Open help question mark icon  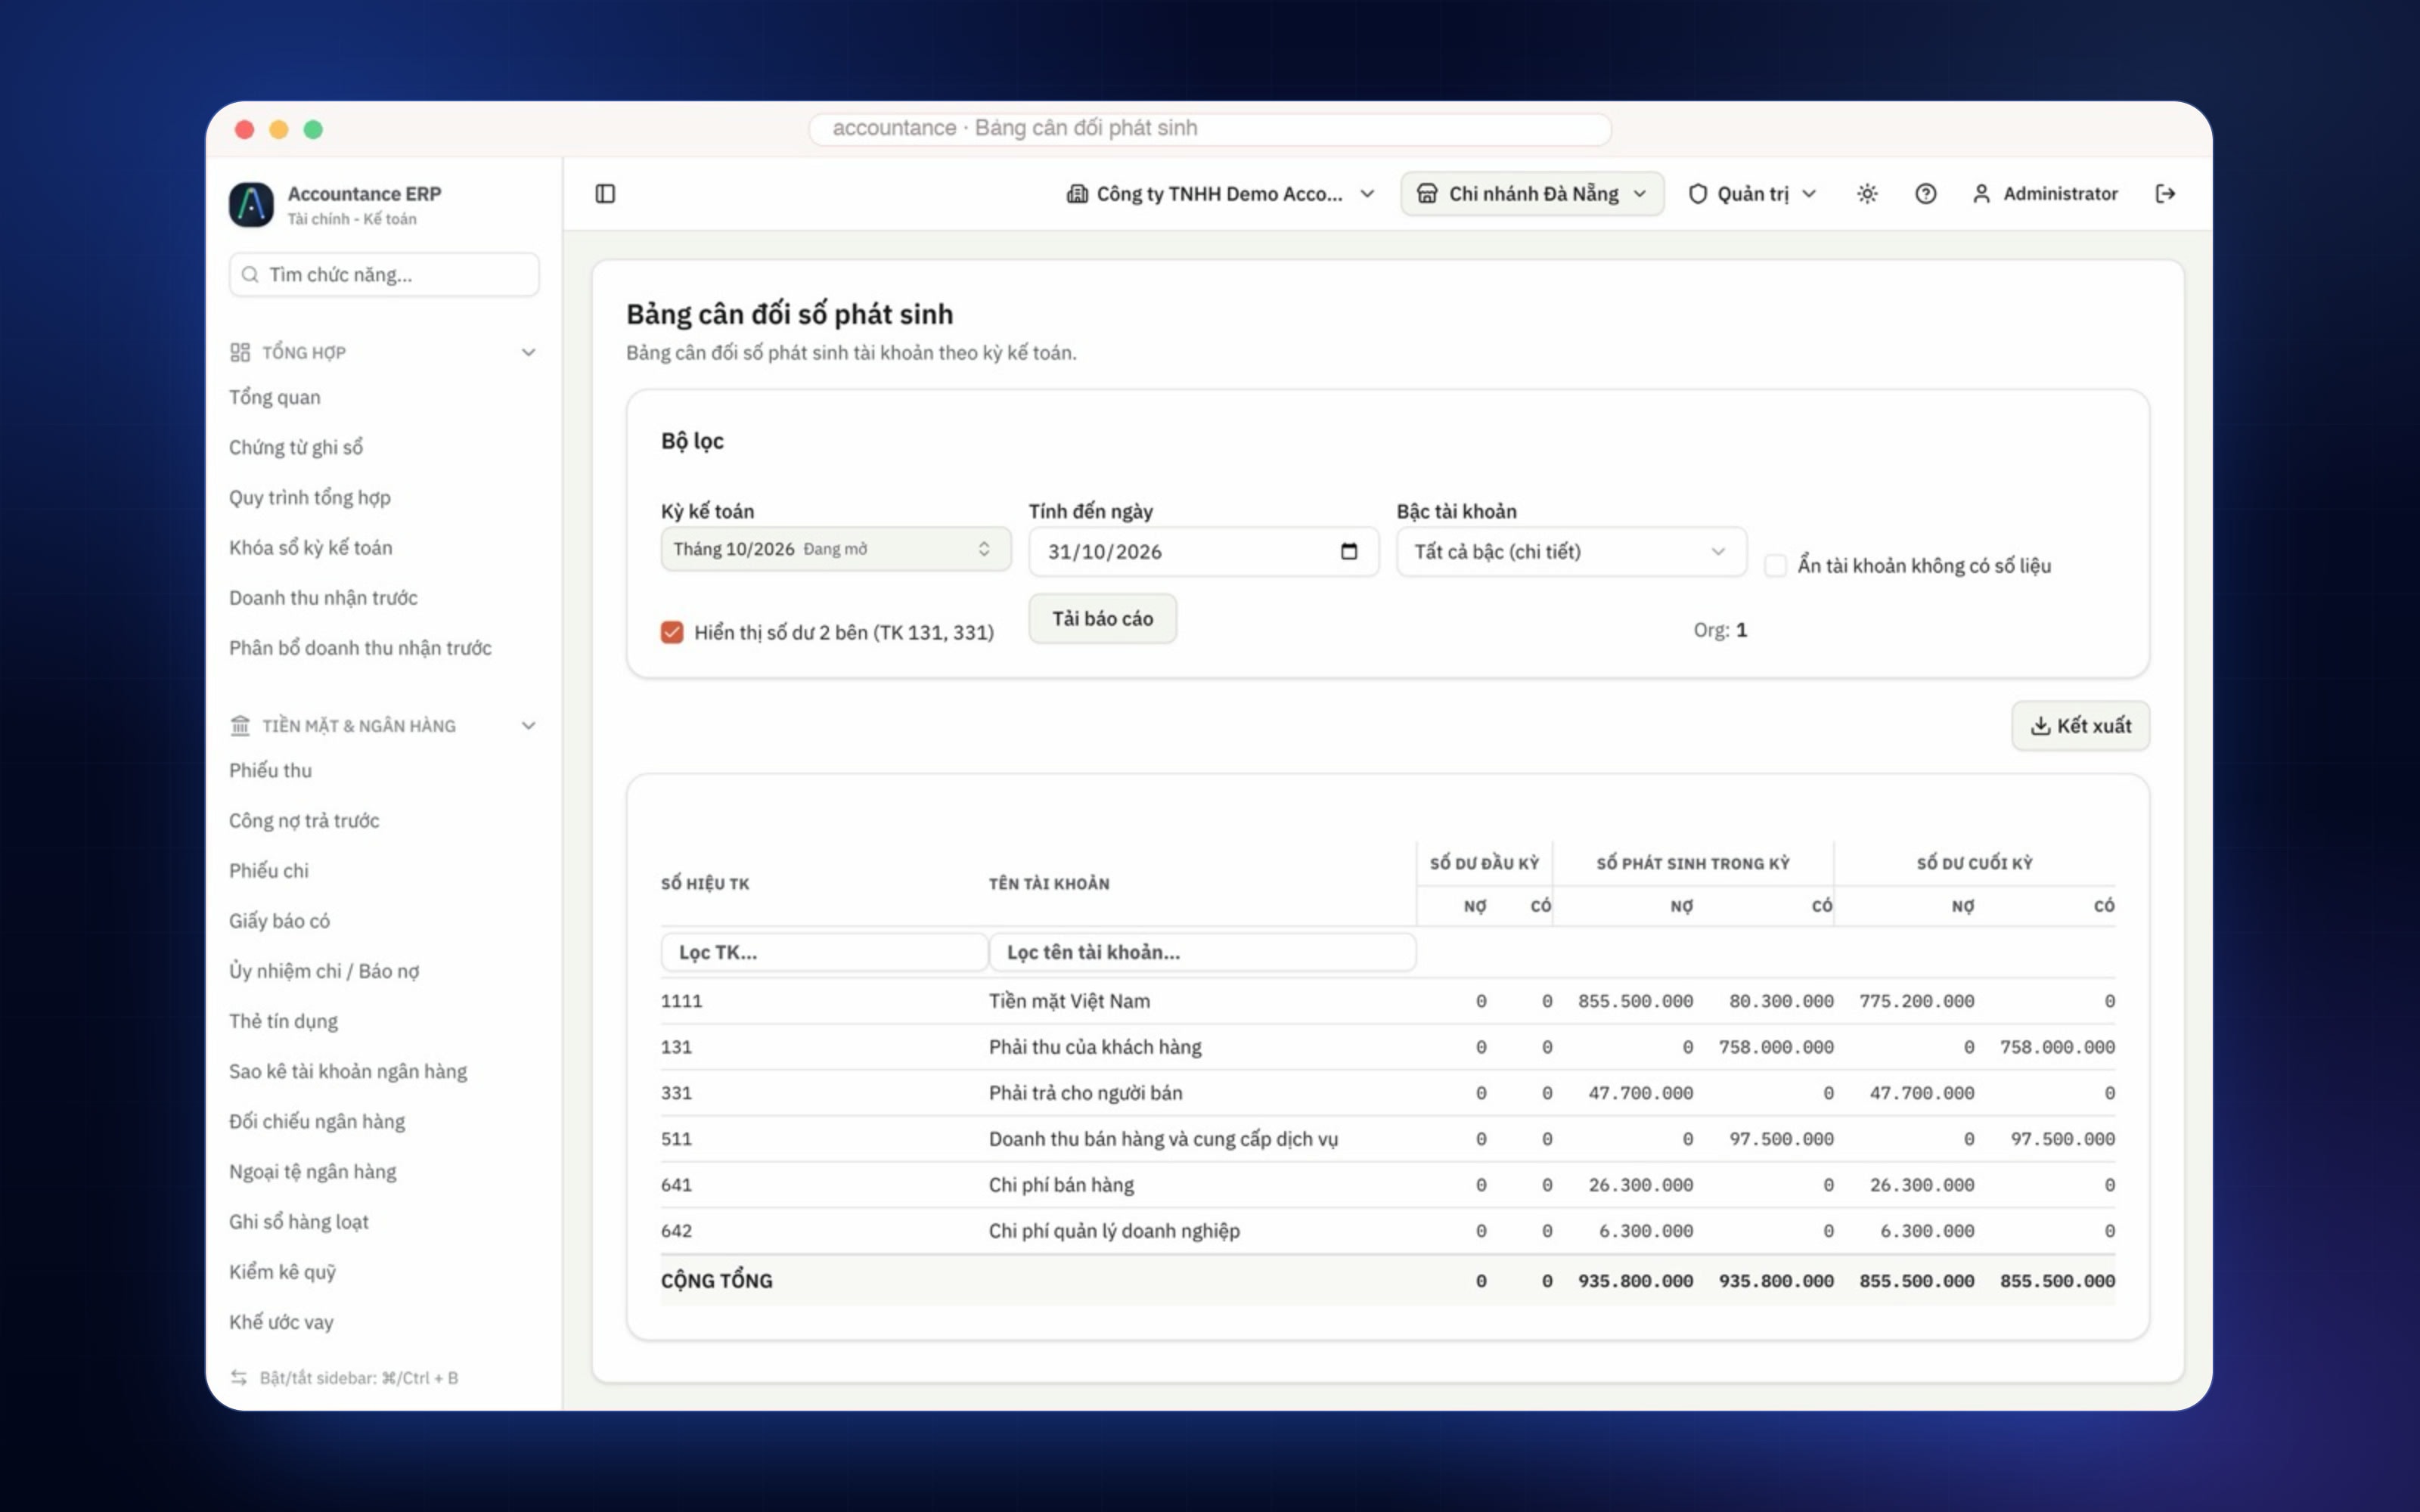pos(1925,194)
